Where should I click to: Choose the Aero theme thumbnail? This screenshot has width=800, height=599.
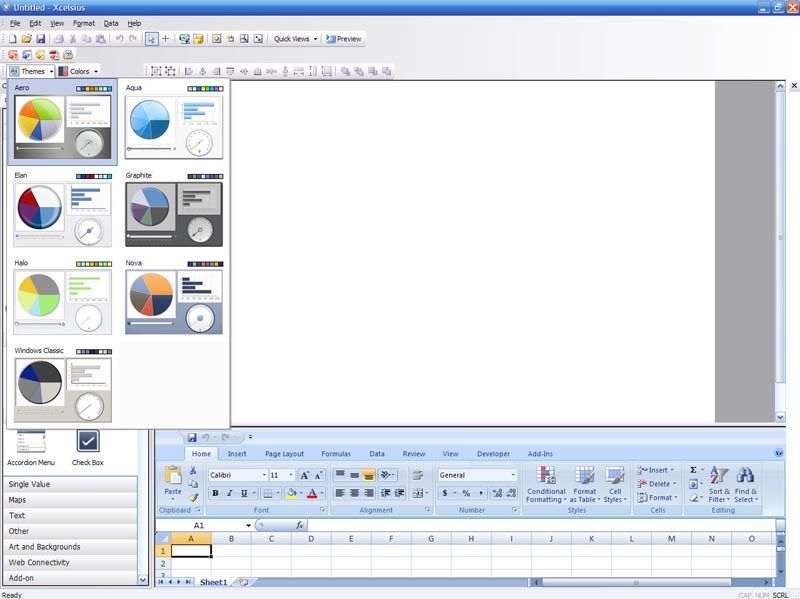click(x=62, y=128)
